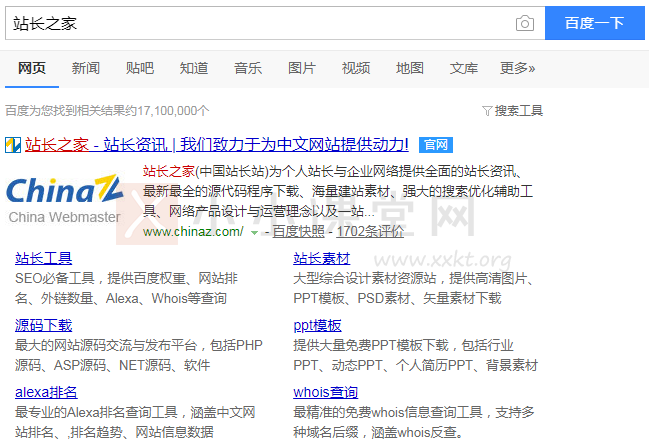
Task: Click description text starting 提供大量免费PPT模板下载
Action: (x=416, y=356)
